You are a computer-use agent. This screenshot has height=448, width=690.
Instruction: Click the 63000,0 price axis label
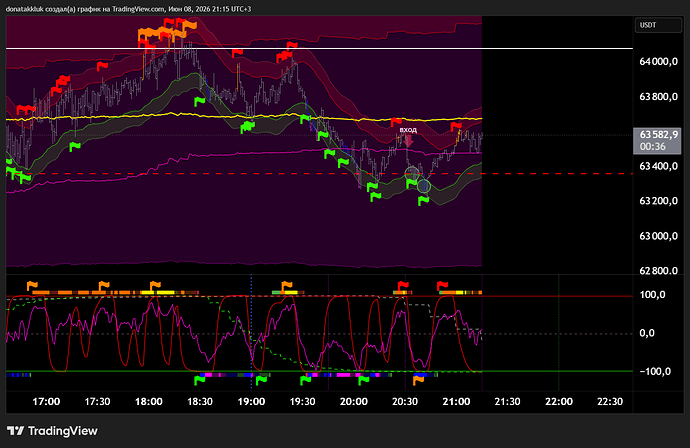coord(658,236)
